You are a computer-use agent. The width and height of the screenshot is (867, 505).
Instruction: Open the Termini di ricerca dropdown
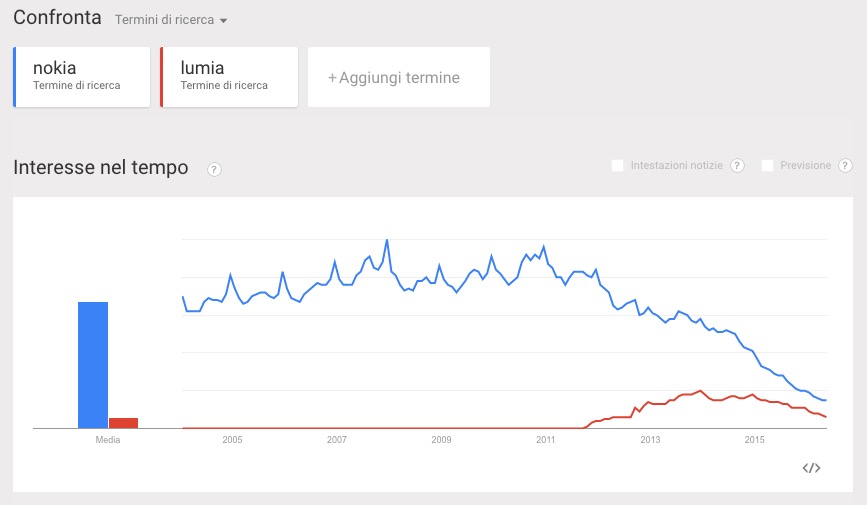[x=171, y=20]
